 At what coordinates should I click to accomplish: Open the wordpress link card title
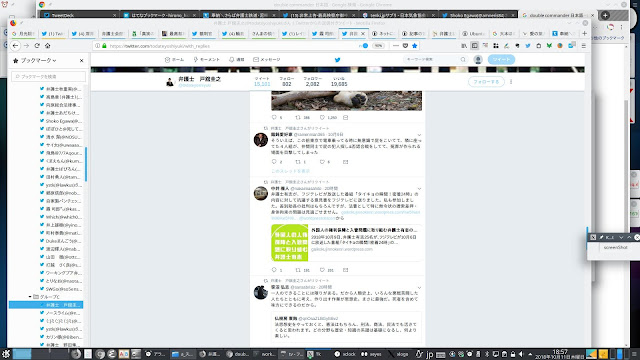pyautogui.click(x=364, y=230)
